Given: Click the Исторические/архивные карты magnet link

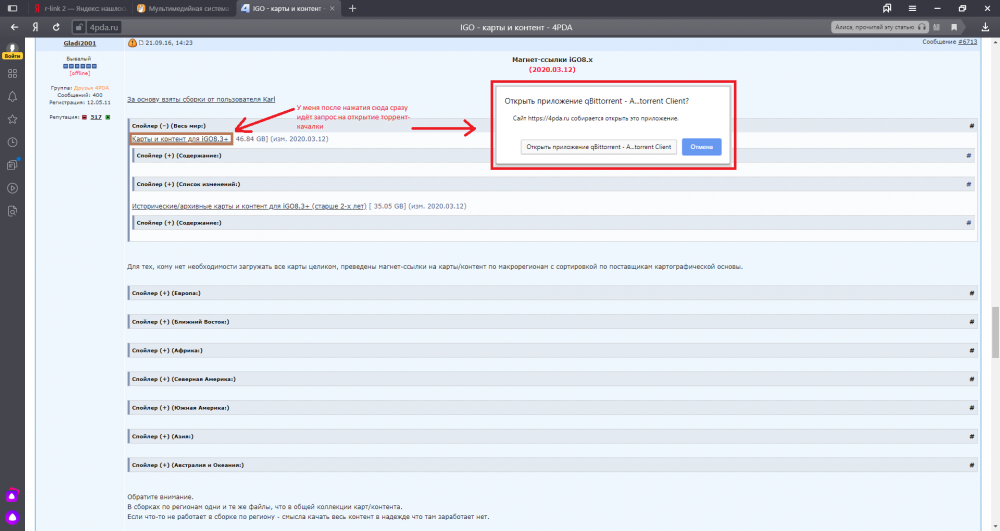Looking at the screenshot, I should [249, 207].
